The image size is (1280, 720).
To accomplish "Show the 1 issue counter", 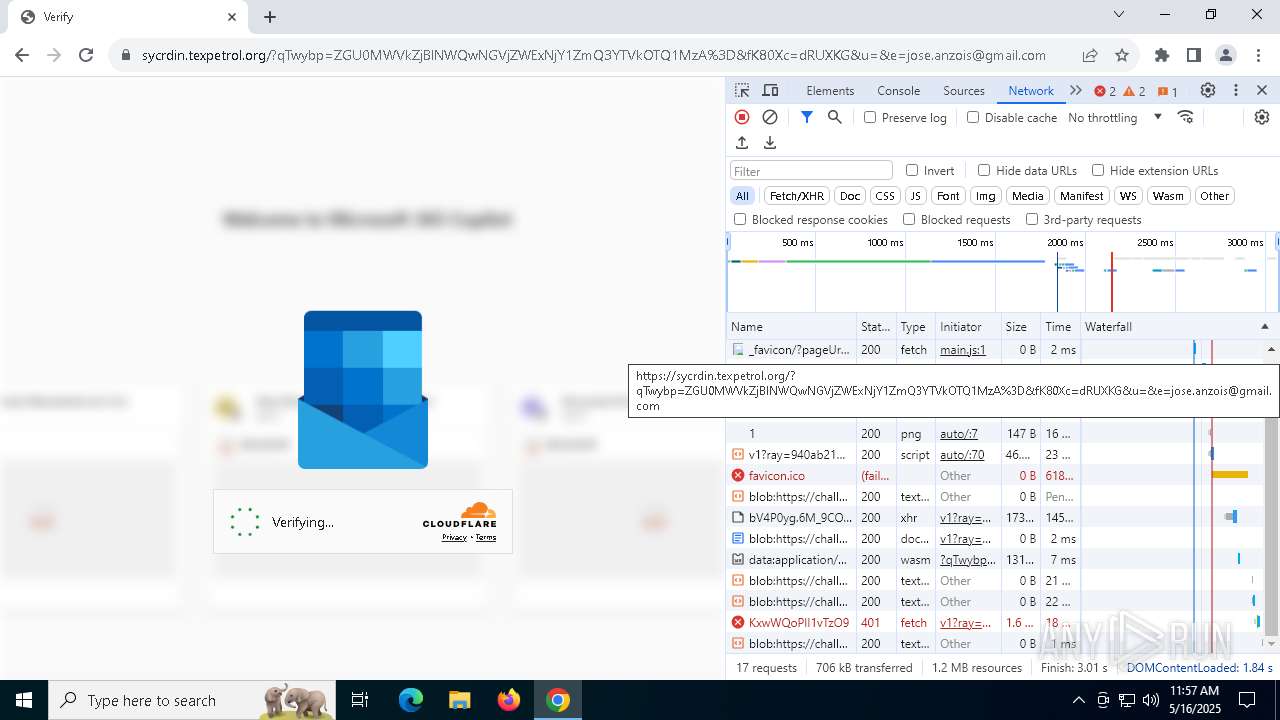I will click(x=1168, y=91).
